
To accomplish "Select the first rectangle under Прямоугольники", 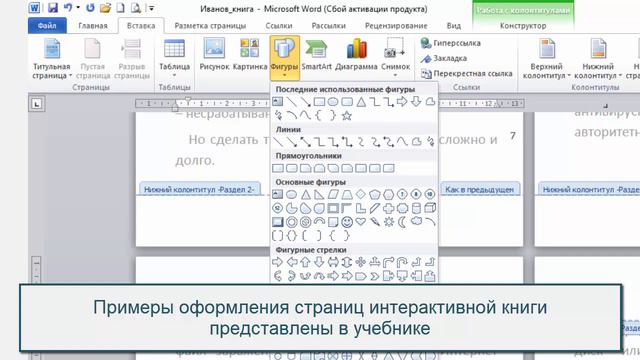I will (x=278, y=168).
